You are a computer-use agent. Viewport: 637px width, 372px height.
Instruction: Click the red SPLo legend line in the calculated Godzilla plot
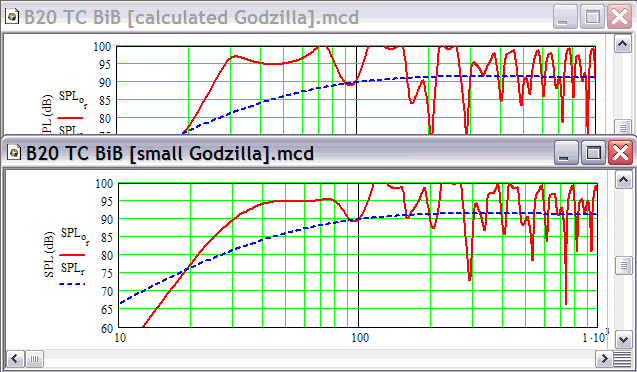70,118
